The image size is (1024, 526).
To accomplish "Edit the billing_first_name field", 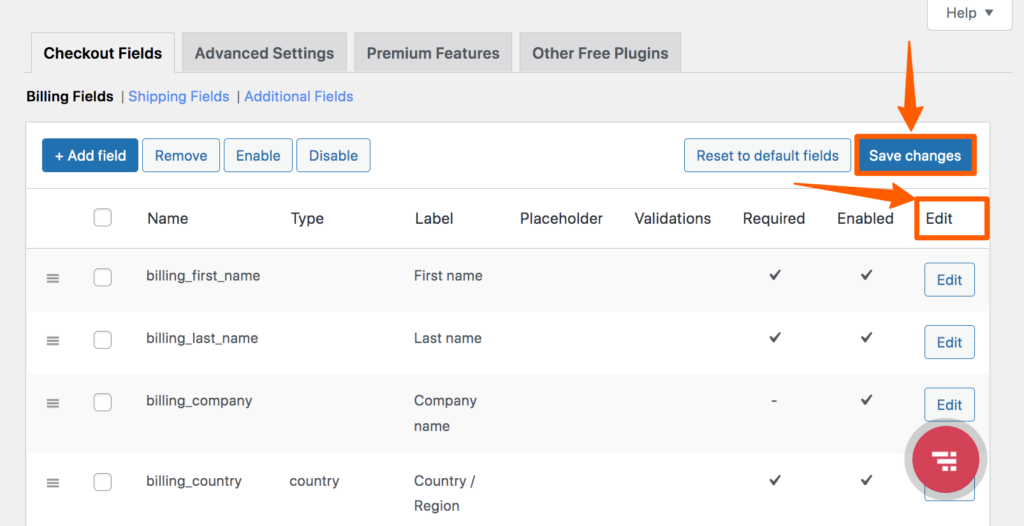I will (950, 280).
